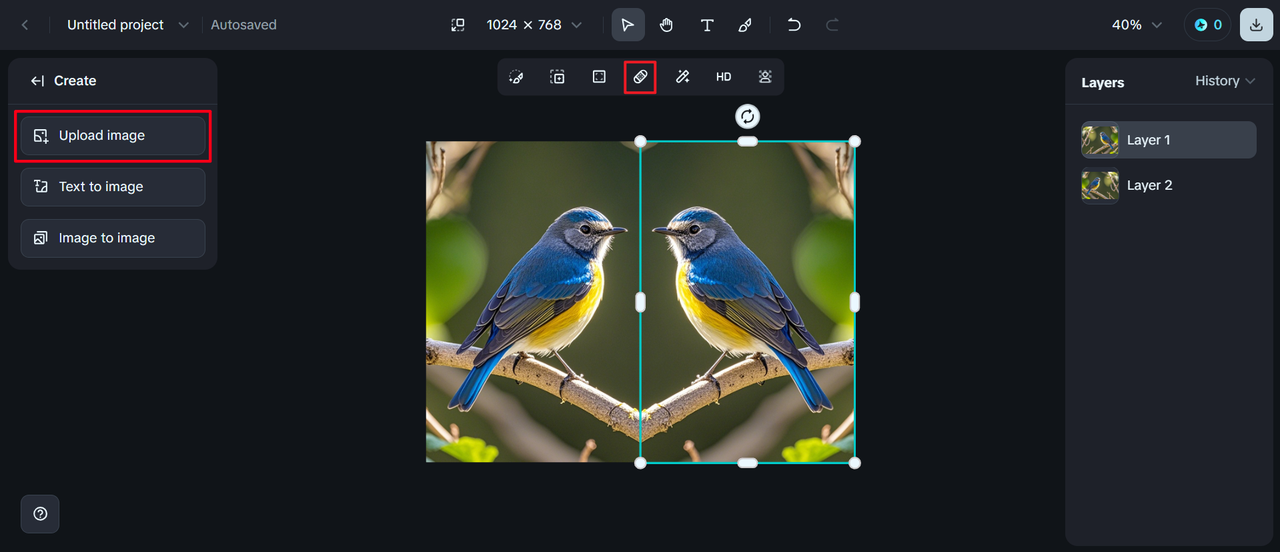Apply the HD upscale tool
Viewport: 1280px width, 552px height.
723,77
